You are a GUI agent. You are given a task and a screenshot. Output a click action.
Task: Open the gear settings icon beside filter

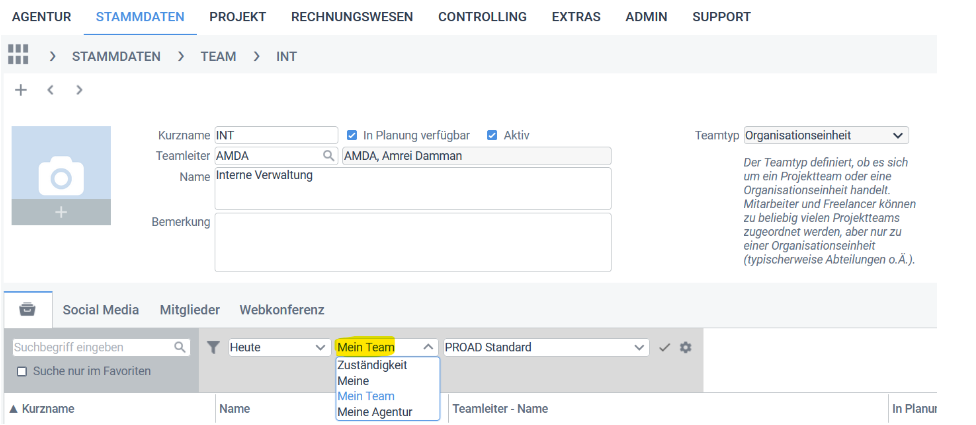pos(685,347)
